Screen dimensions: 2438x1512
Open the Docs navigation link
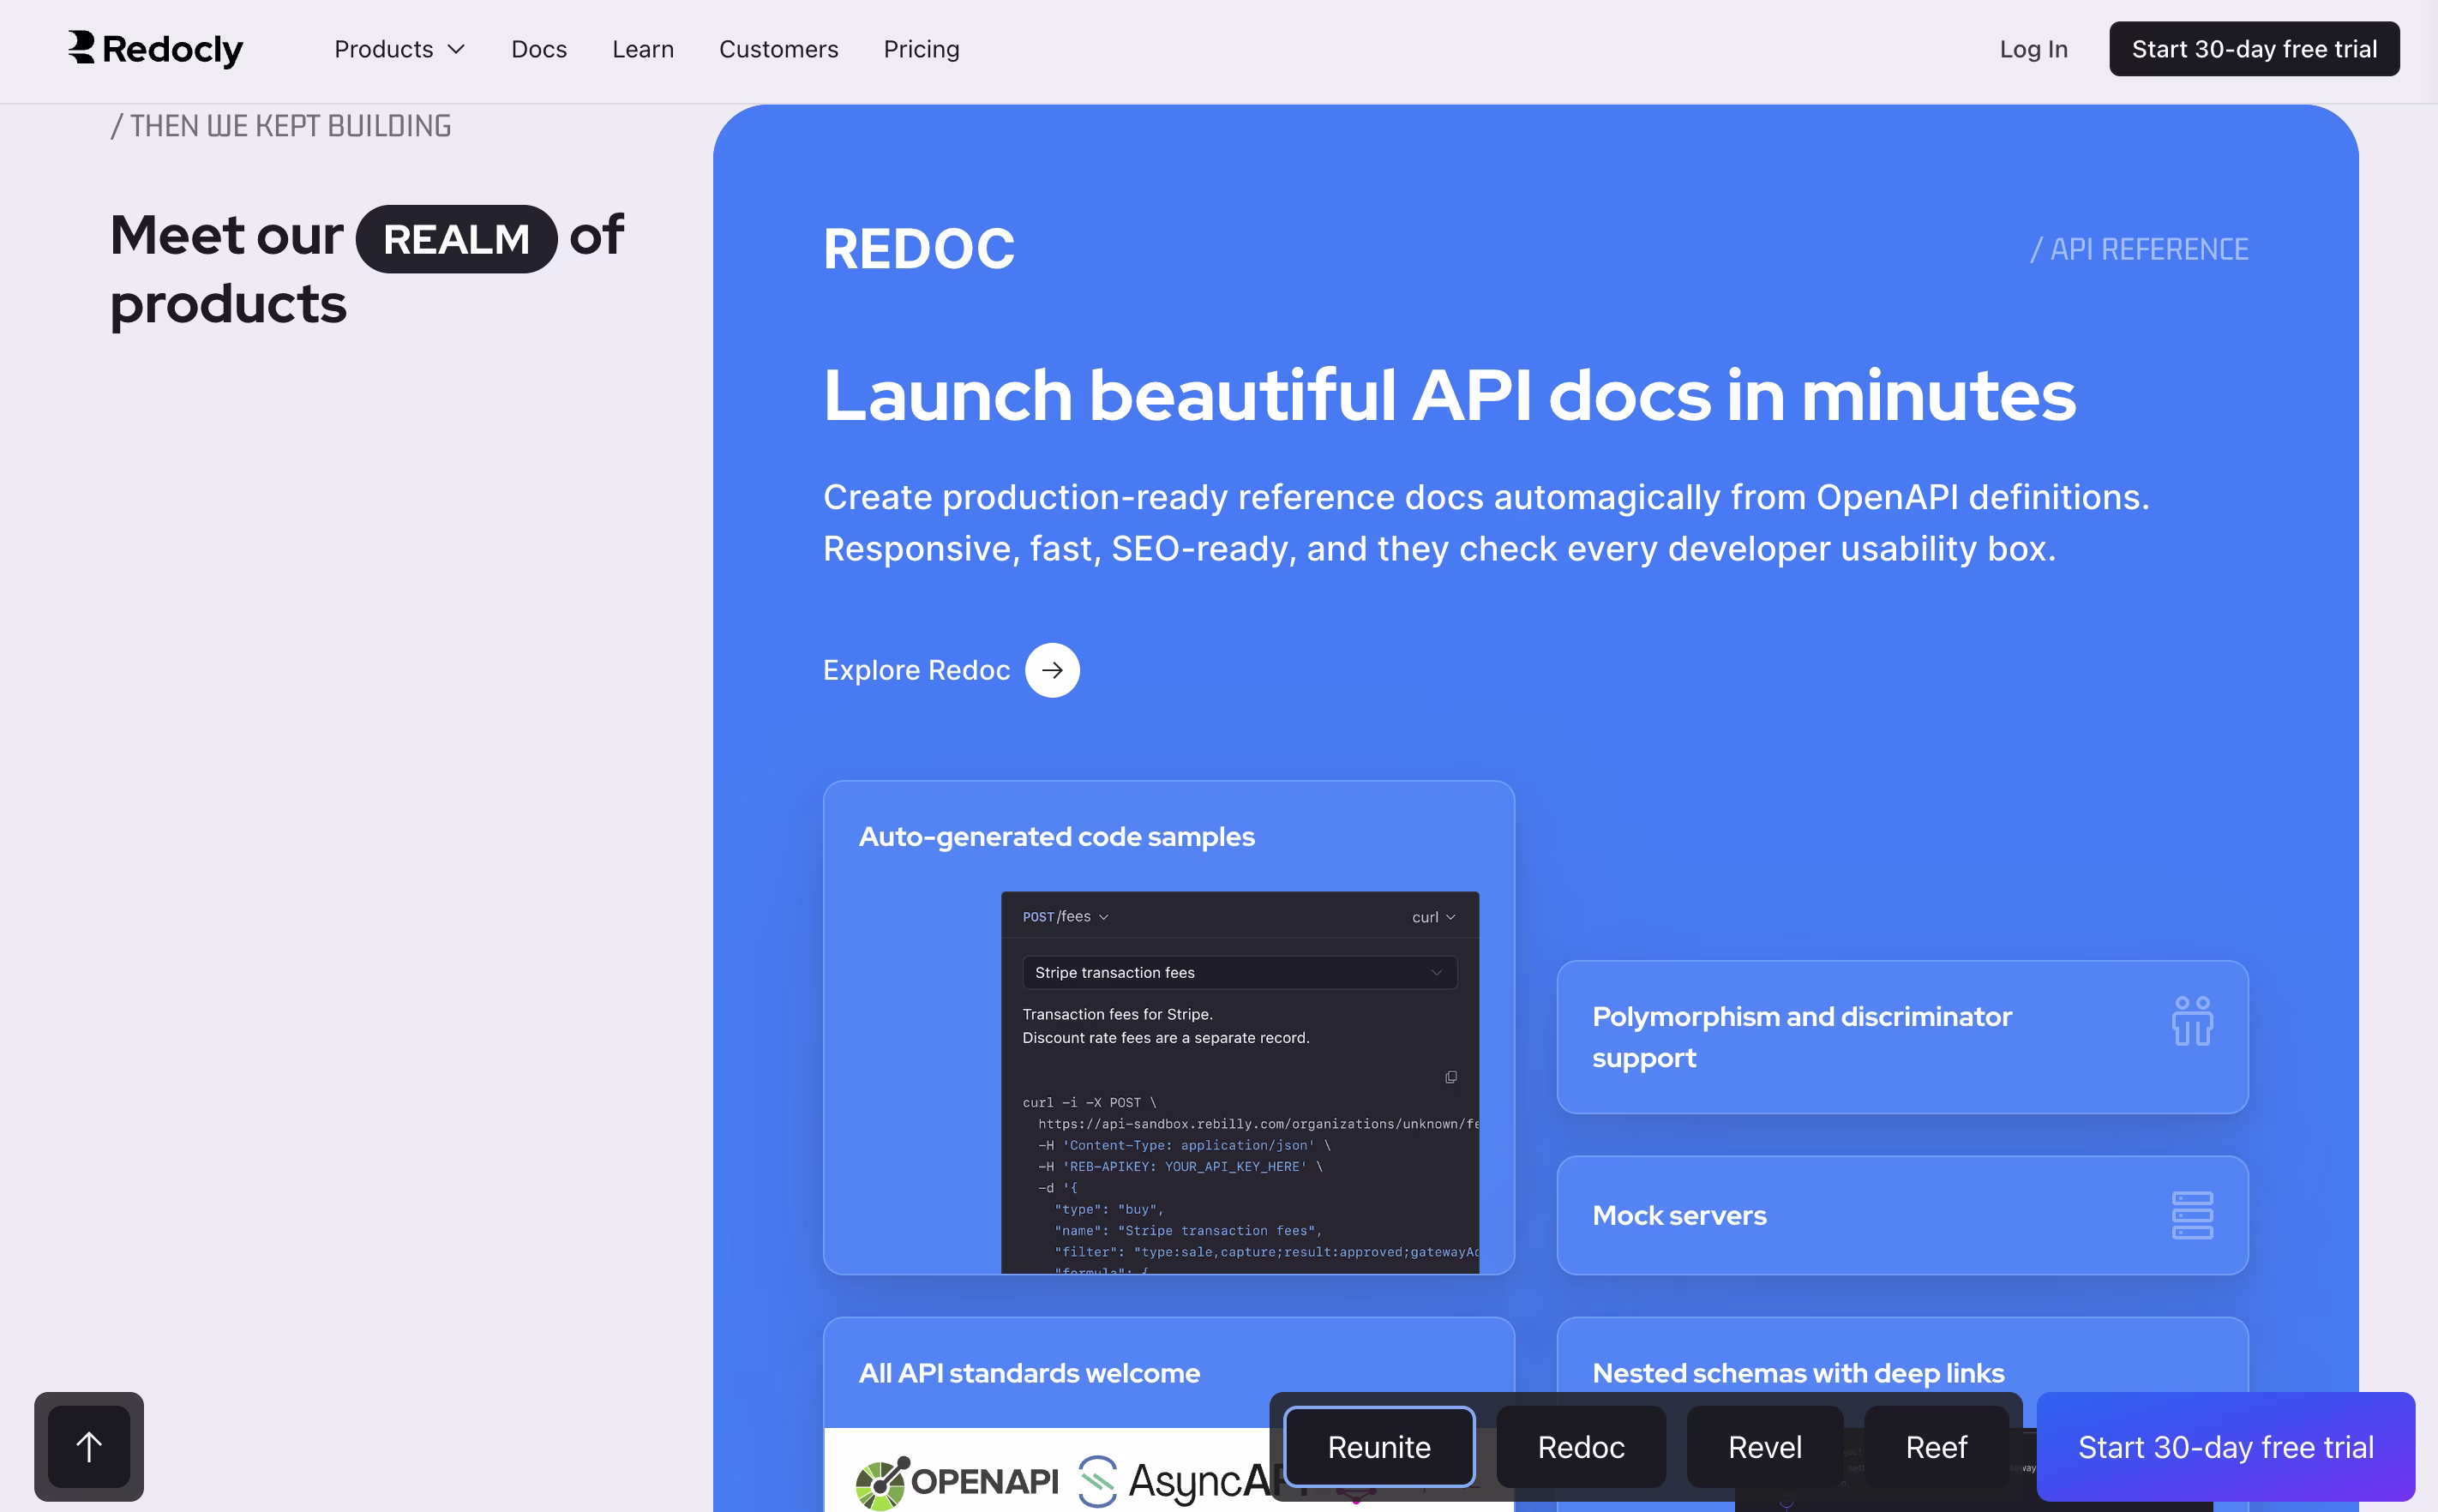coord(539,49)
